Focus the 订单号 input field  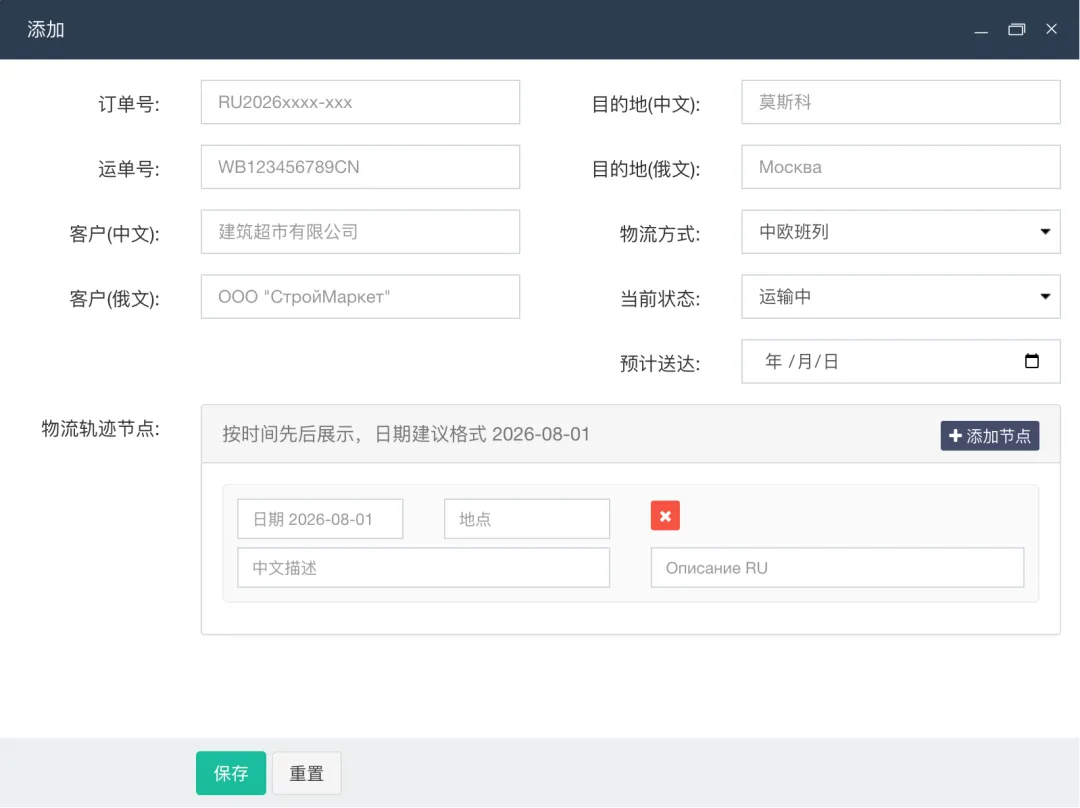[x=360, y=103]
